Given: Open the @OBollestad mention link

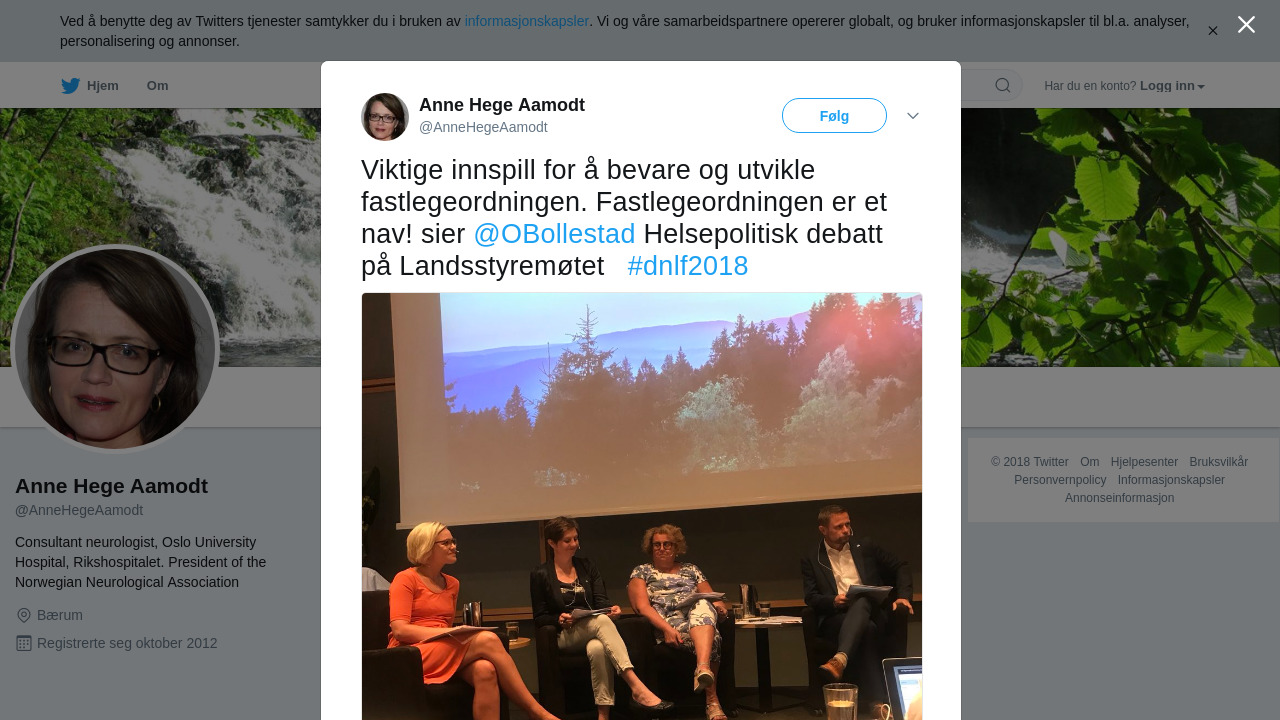Looking at the screenshot, I should pyautogui.click(x=554, y=234).
